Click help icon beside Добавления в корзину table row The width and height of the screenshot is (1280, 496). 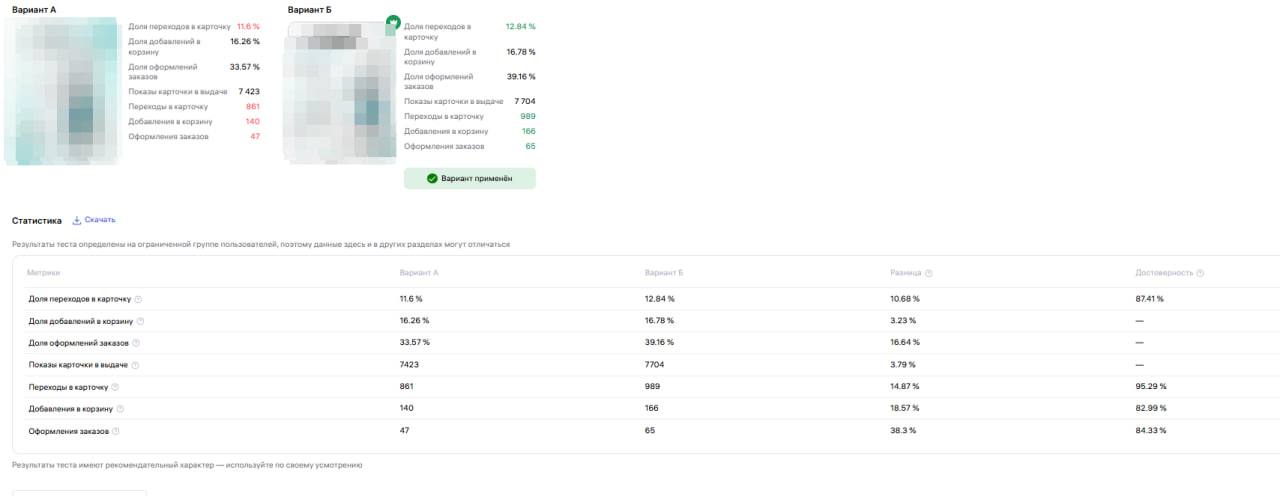click(x=120, y=409)
